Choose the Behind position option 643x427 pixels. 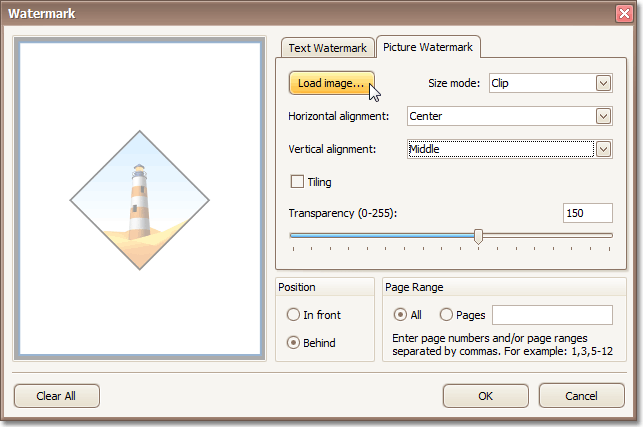[x=293, y=342]
